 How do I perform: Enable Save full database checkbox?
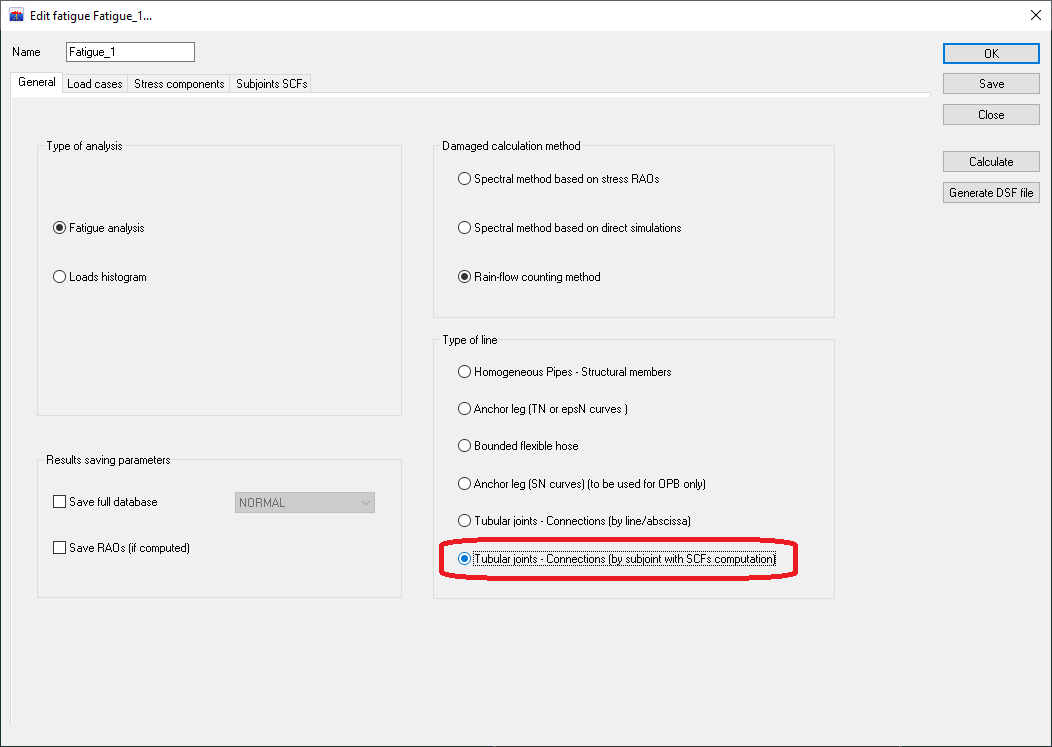60,502
